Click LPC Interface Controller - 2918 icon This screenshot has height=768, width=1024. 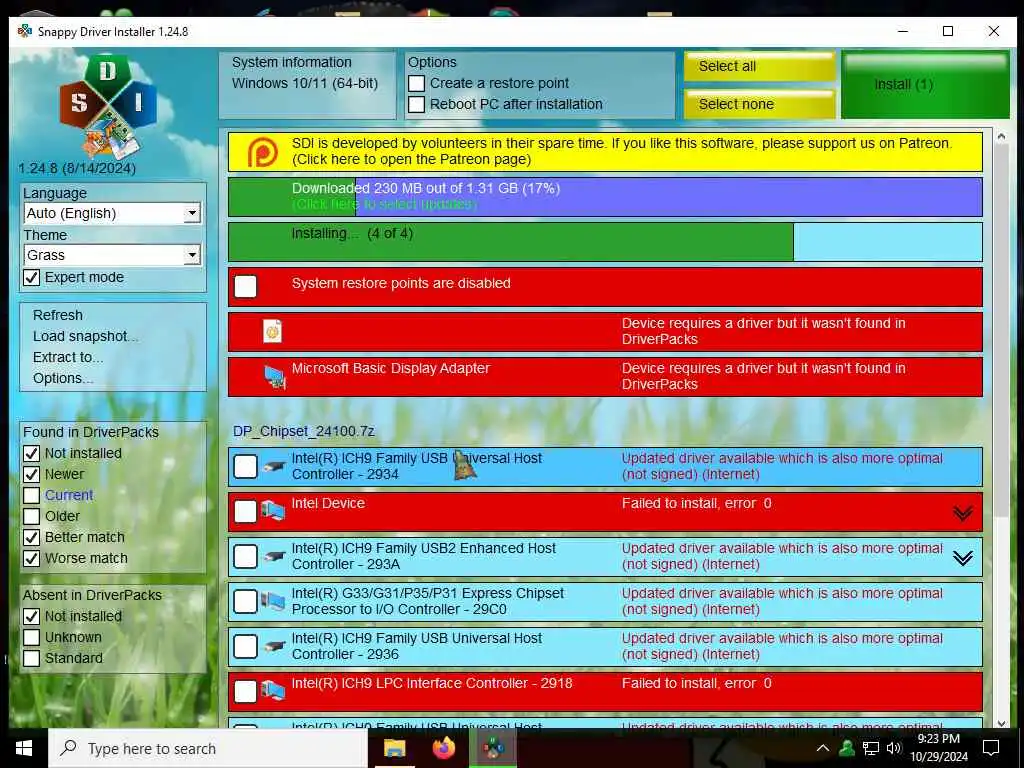(x=273, y=691)
